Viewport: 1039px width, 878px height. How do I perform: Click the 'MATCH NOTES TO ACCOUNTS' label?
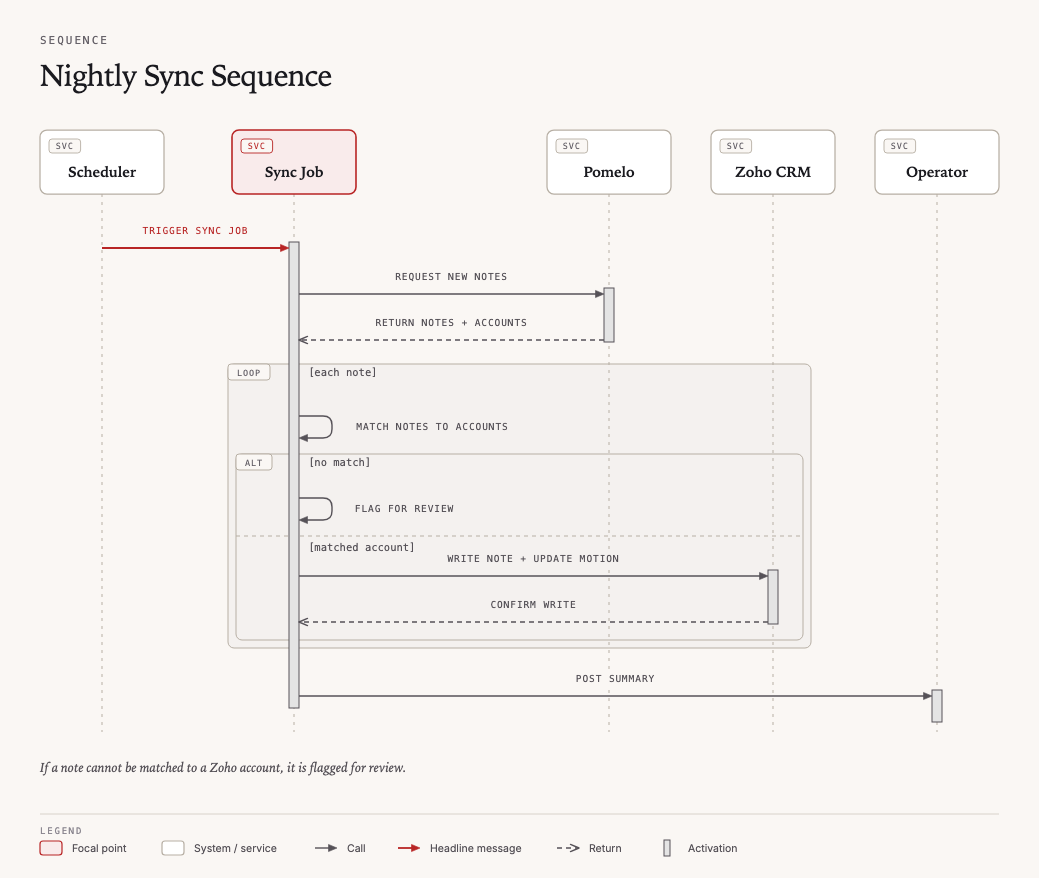point(432,427)
